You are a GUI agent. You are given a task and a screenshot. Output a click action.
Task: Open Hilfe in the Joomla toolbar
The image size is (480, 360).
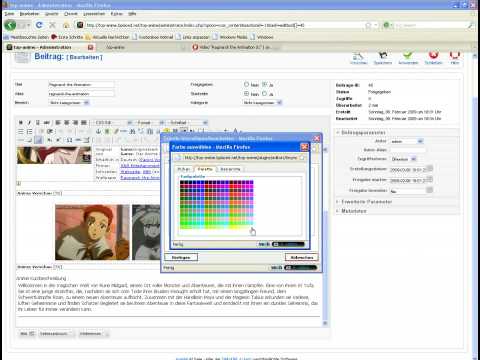click(x=455, y=58)
